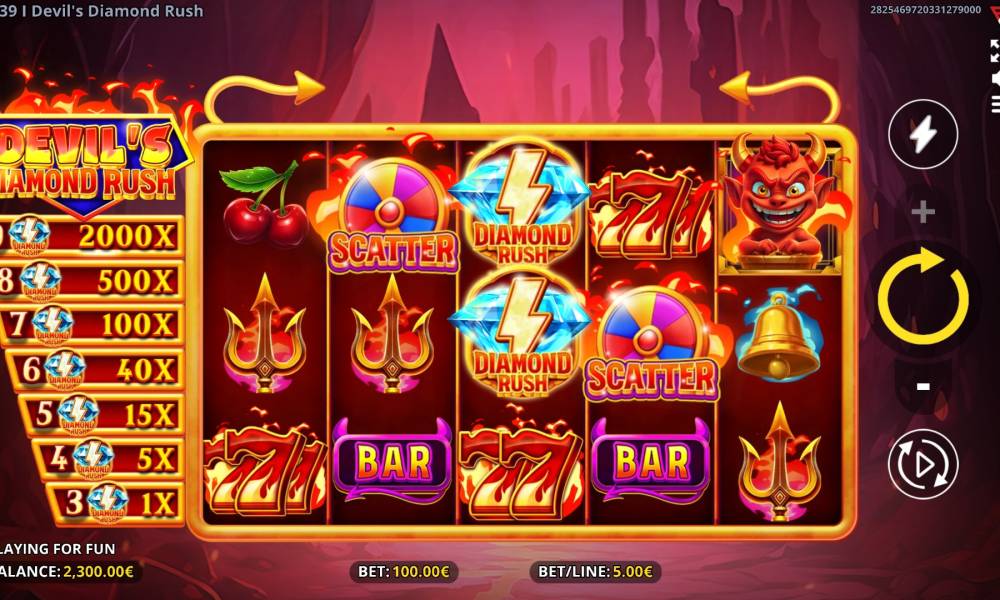Open autoplay with the circular play icon
The width and height of the screenshot is (1000, 600).
[x=923, y=464]
